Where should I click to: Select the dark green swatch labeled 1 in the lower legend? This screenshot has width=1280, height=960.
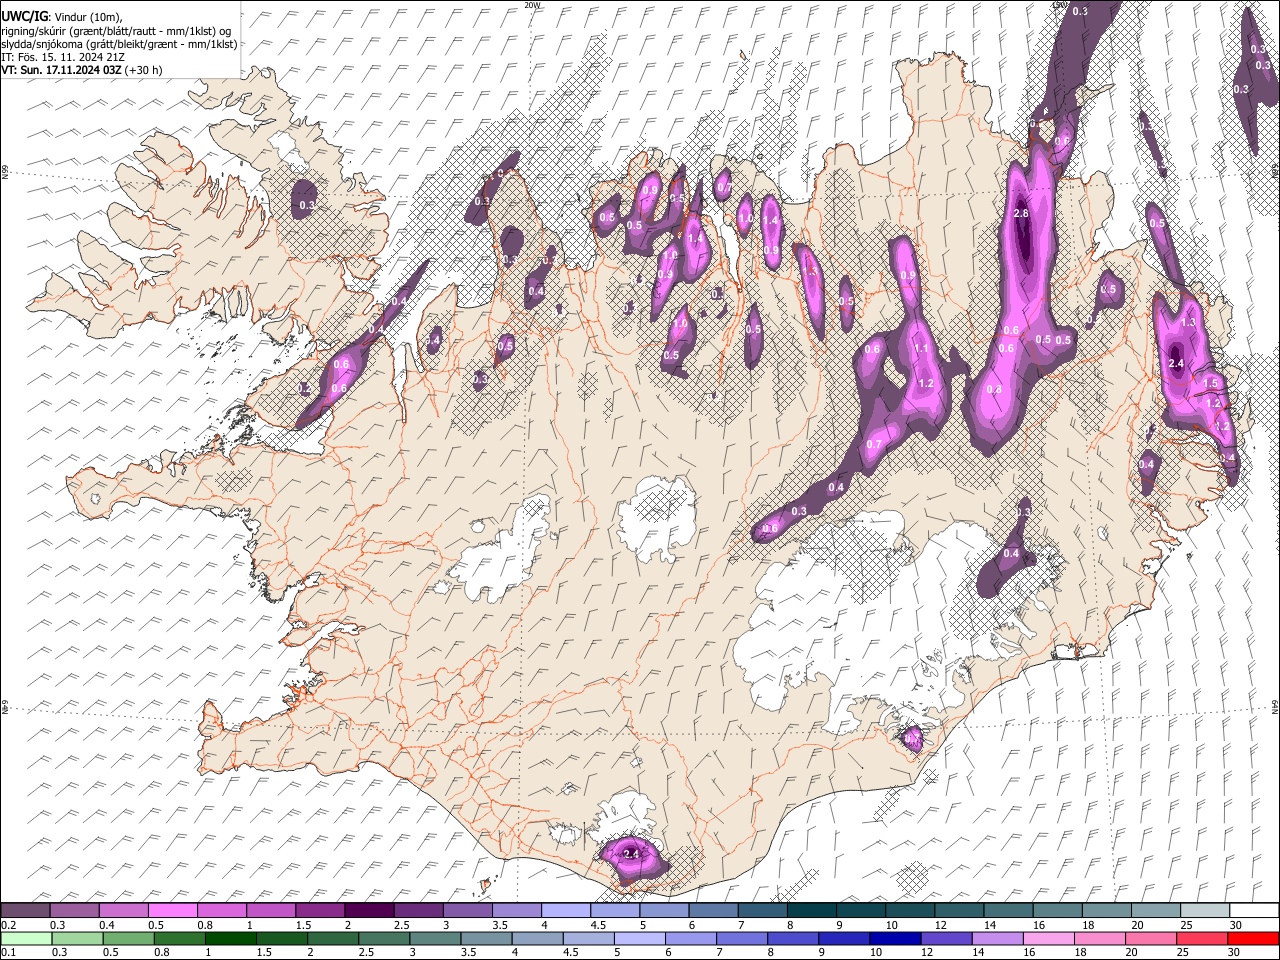point(229,938)
